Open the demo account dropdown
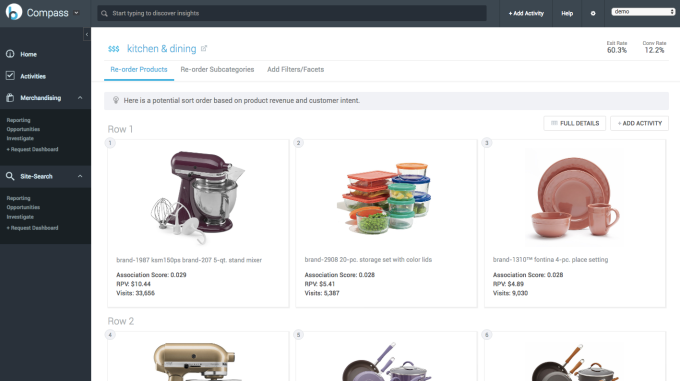Viewport: 680px width, 381px height. [x=643, y=12]
